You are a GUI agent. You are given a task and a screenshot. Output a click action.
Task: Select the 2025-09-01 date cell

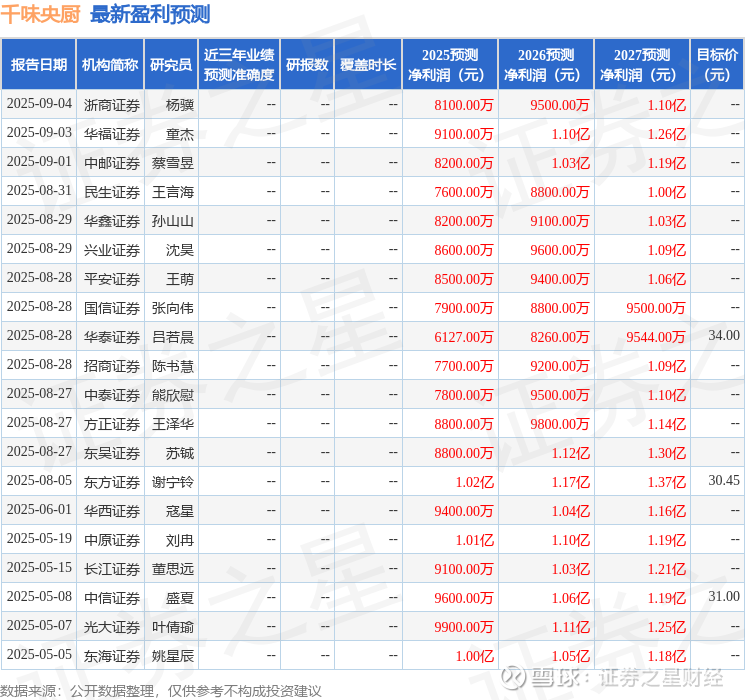(x=39, y=162)
